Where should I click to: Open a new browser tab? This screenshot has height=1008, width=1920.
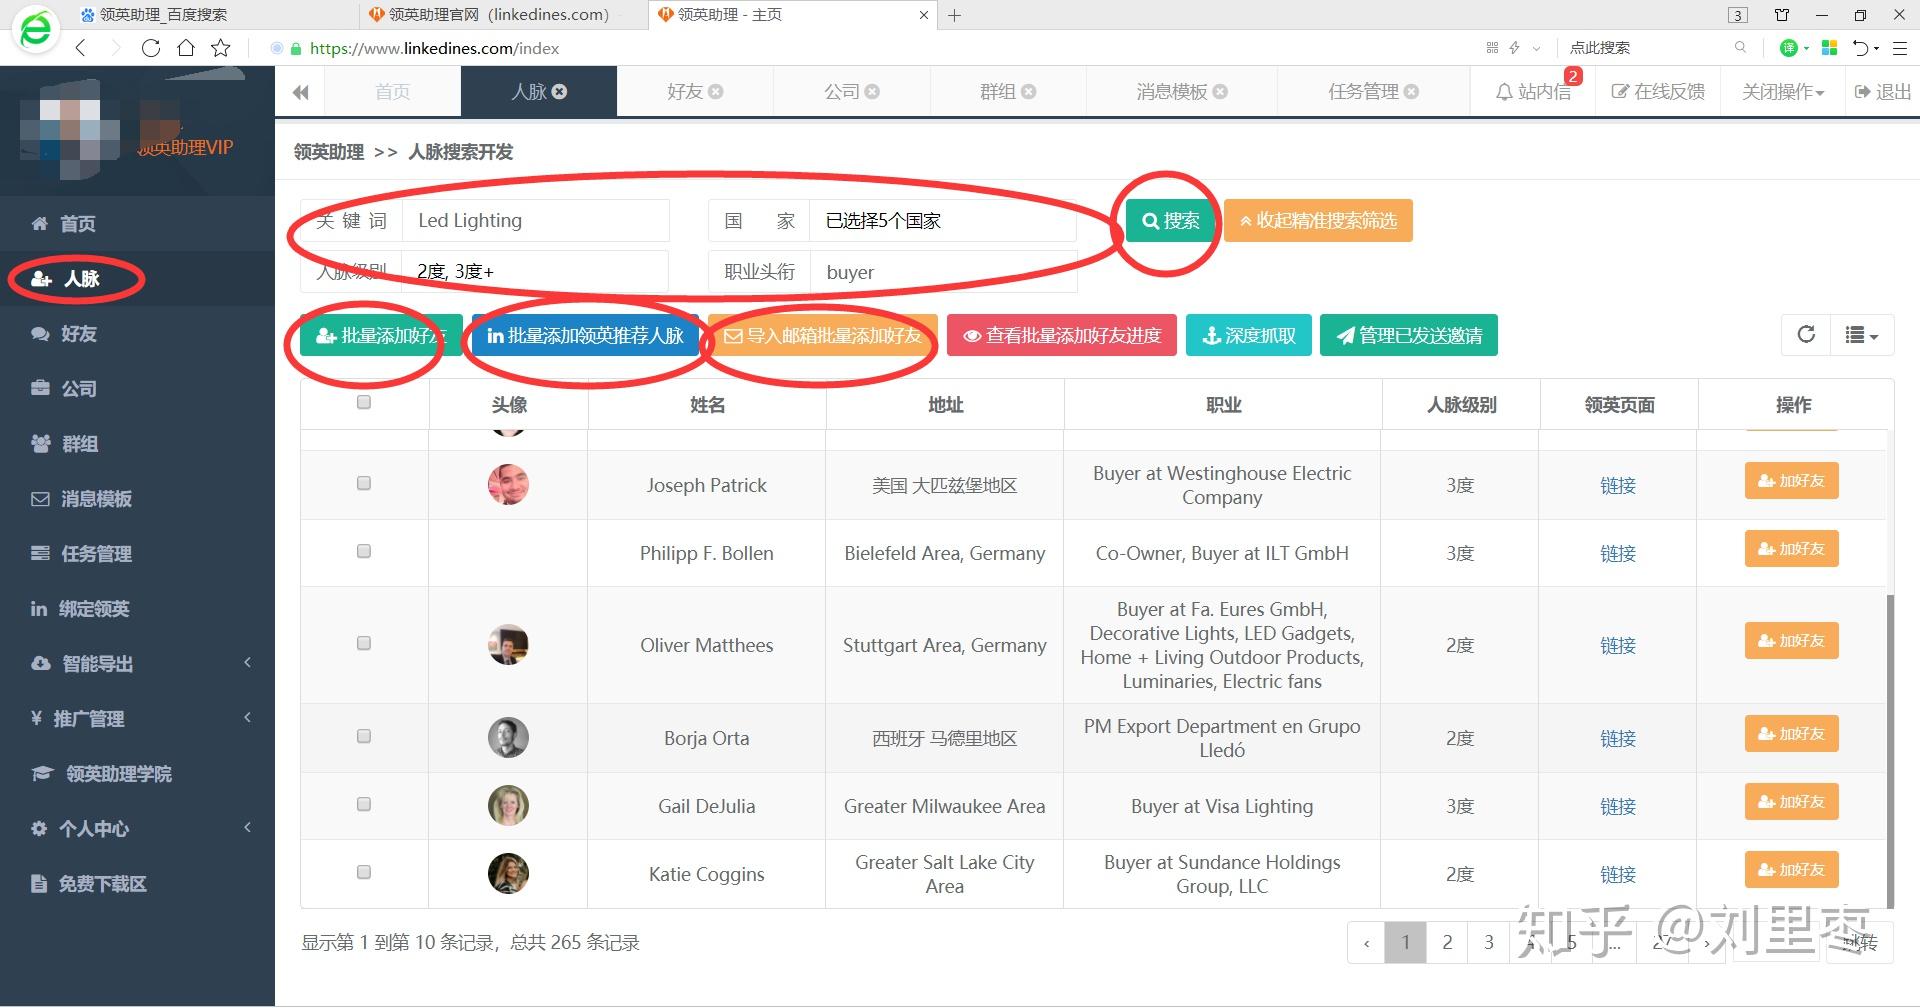(x=955, y=15)
